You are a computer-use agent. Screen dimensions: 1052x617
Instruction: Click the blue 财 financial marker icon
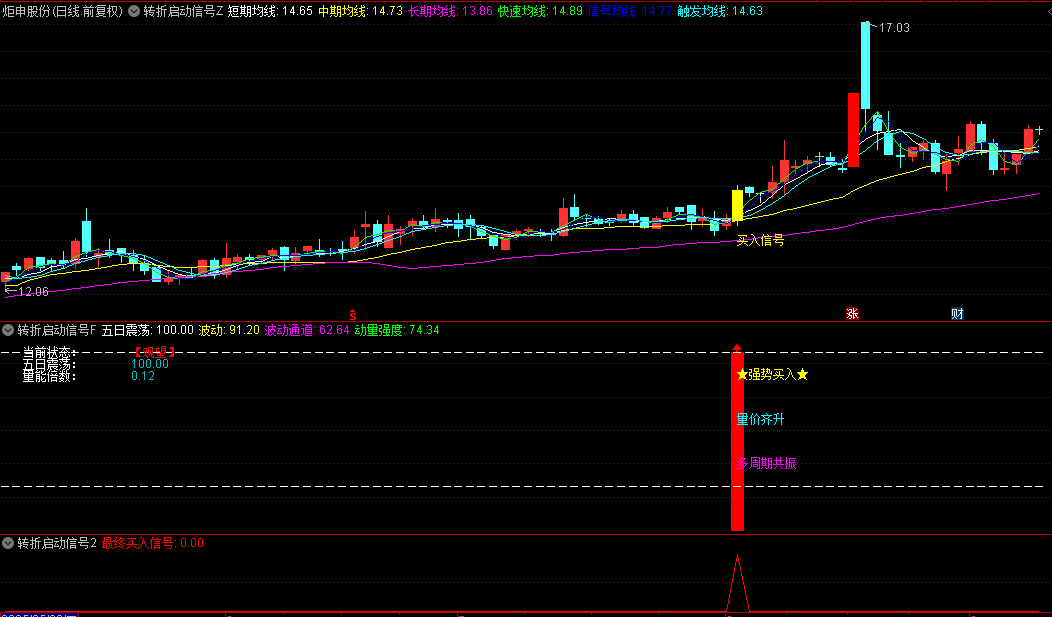pos(957,313)
